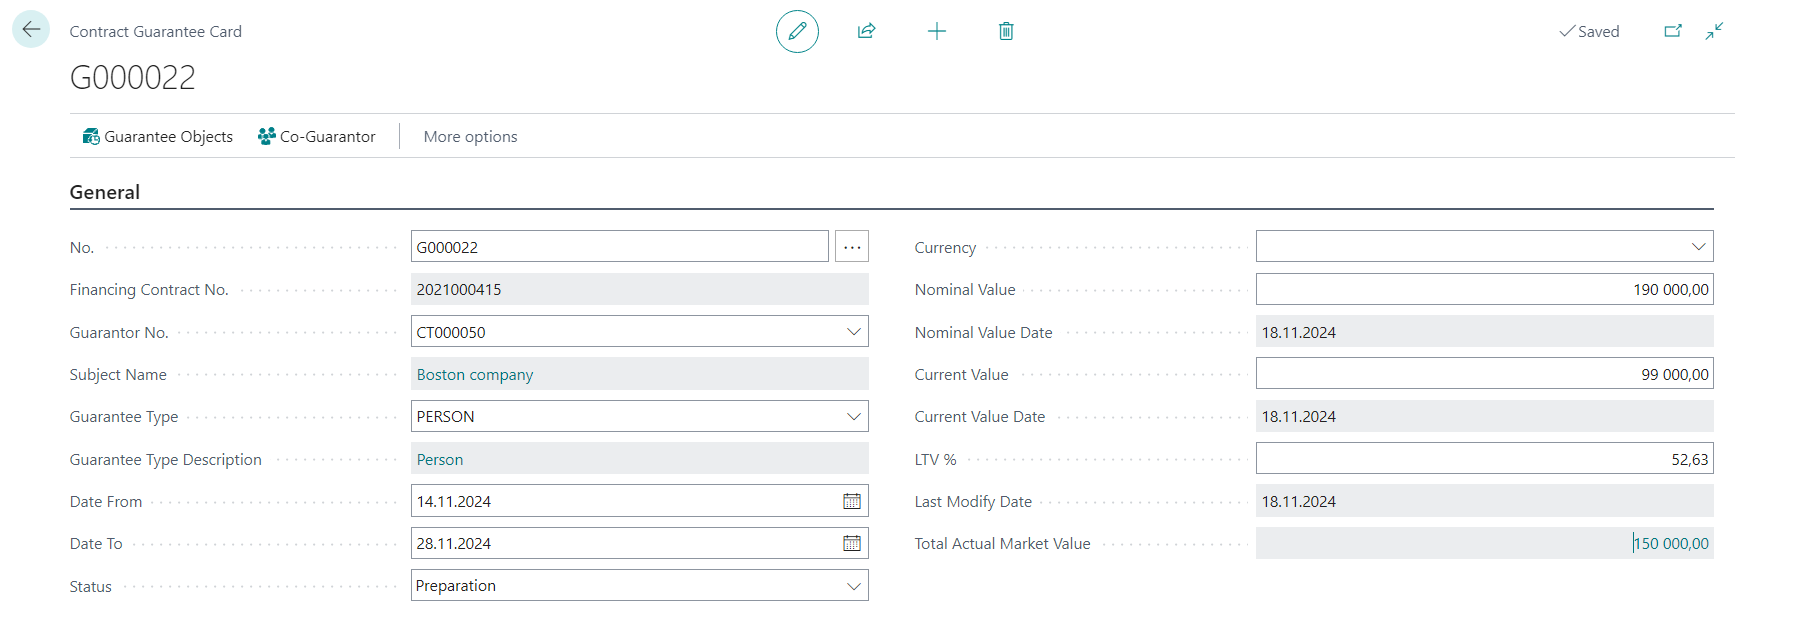Open Co-Guarantor action
Screen dimensions: 1807x637
[317, 137]
